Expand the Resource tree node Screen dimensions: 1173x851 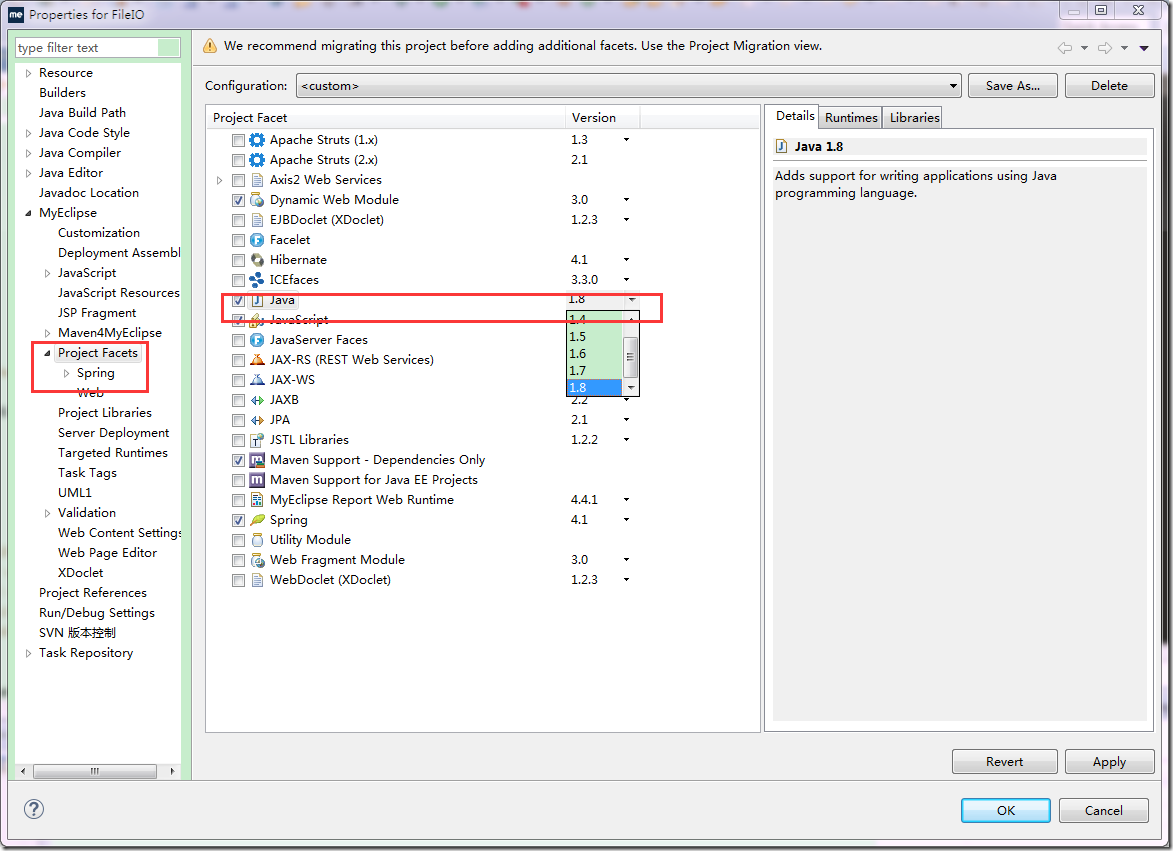[28, 73]
